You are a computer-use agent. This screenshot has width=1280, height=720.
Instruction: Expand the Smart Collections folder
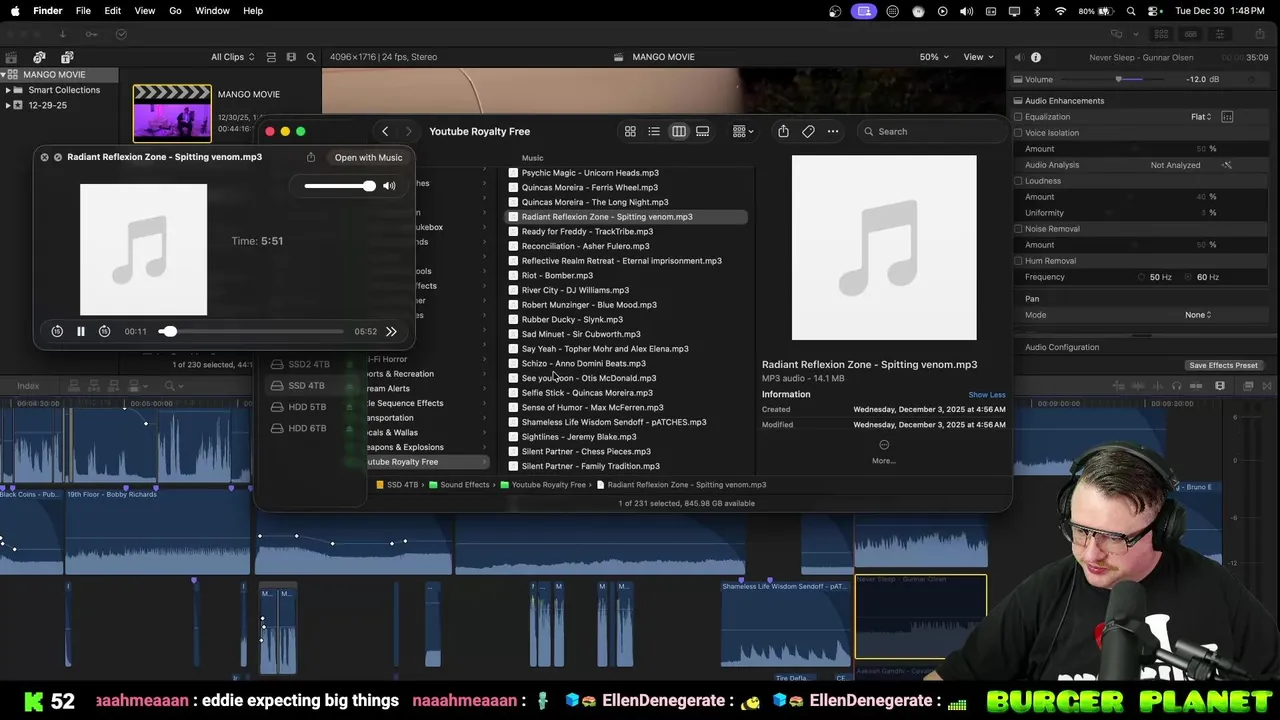(x=8, y=90)
